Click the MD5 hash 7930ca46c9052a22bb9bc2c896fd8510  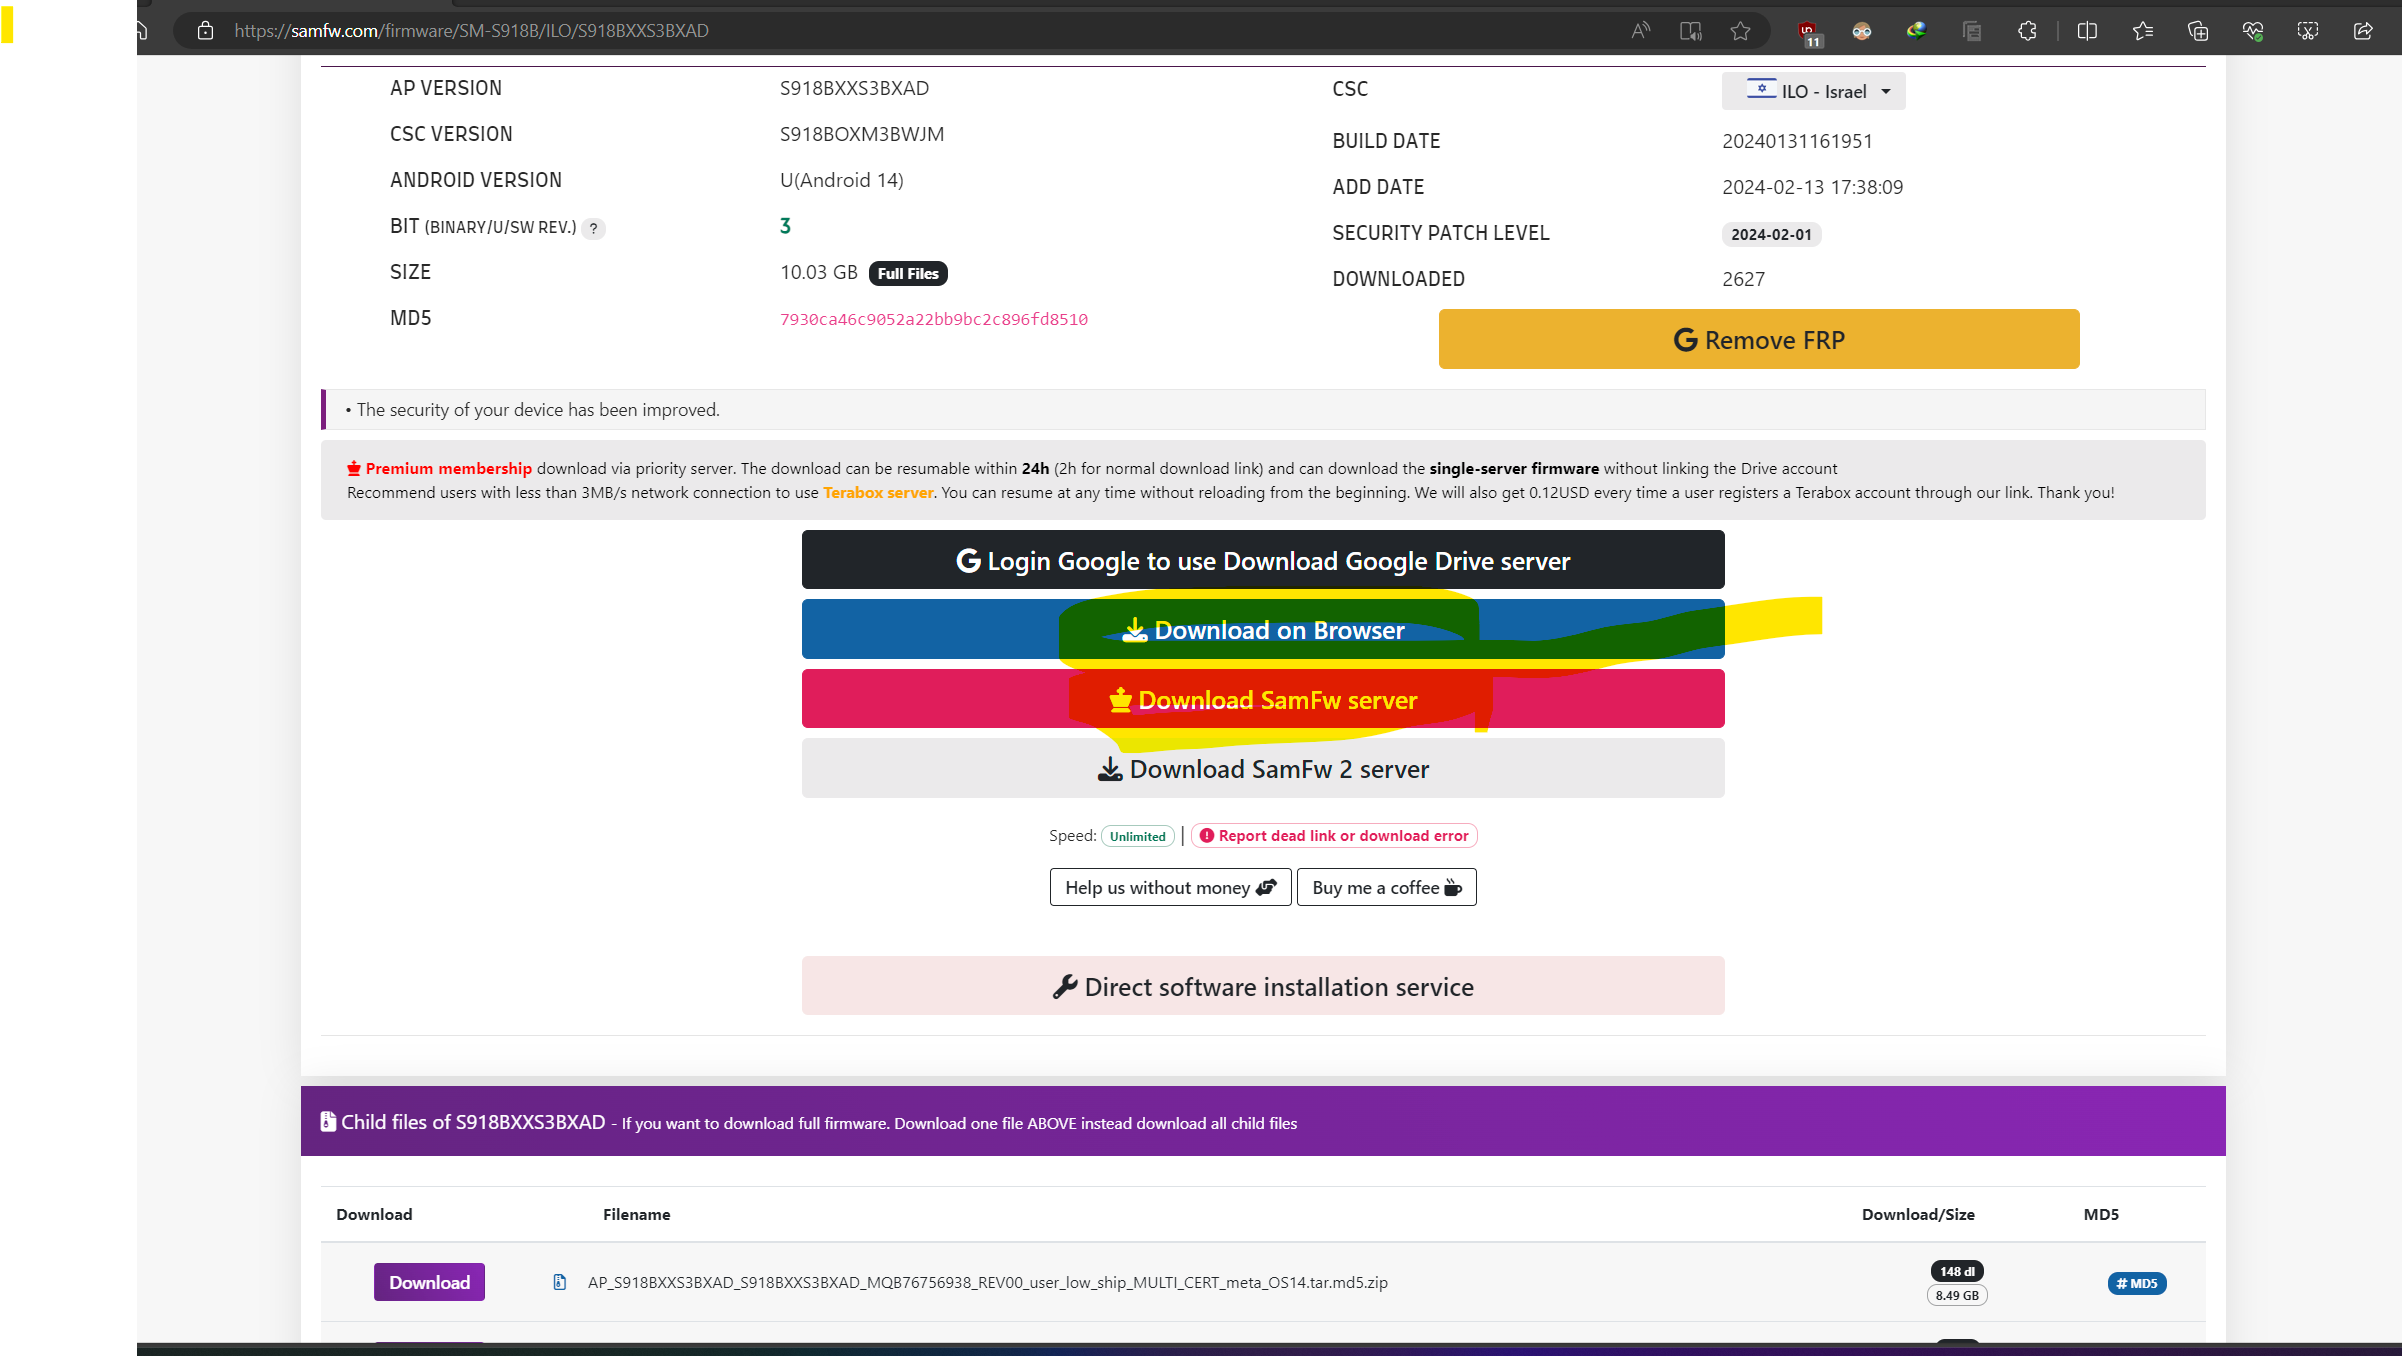[934, 319]
